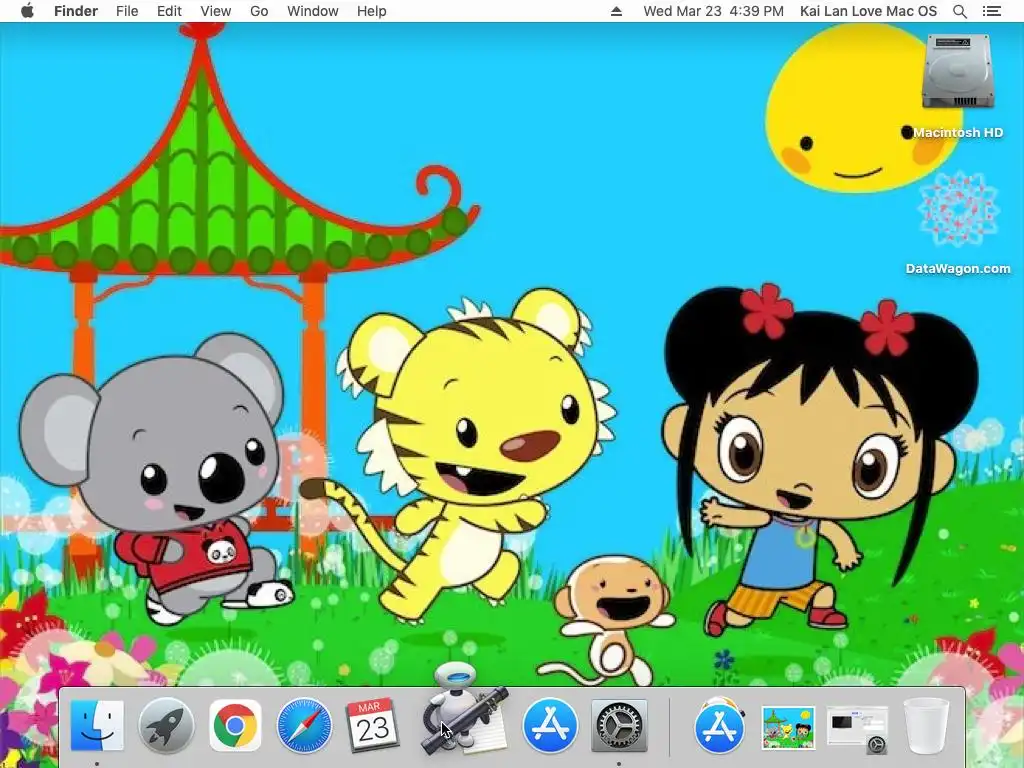Open the Edit menu
Viewport: 1024px width, 768px height.
coord(169,11)
